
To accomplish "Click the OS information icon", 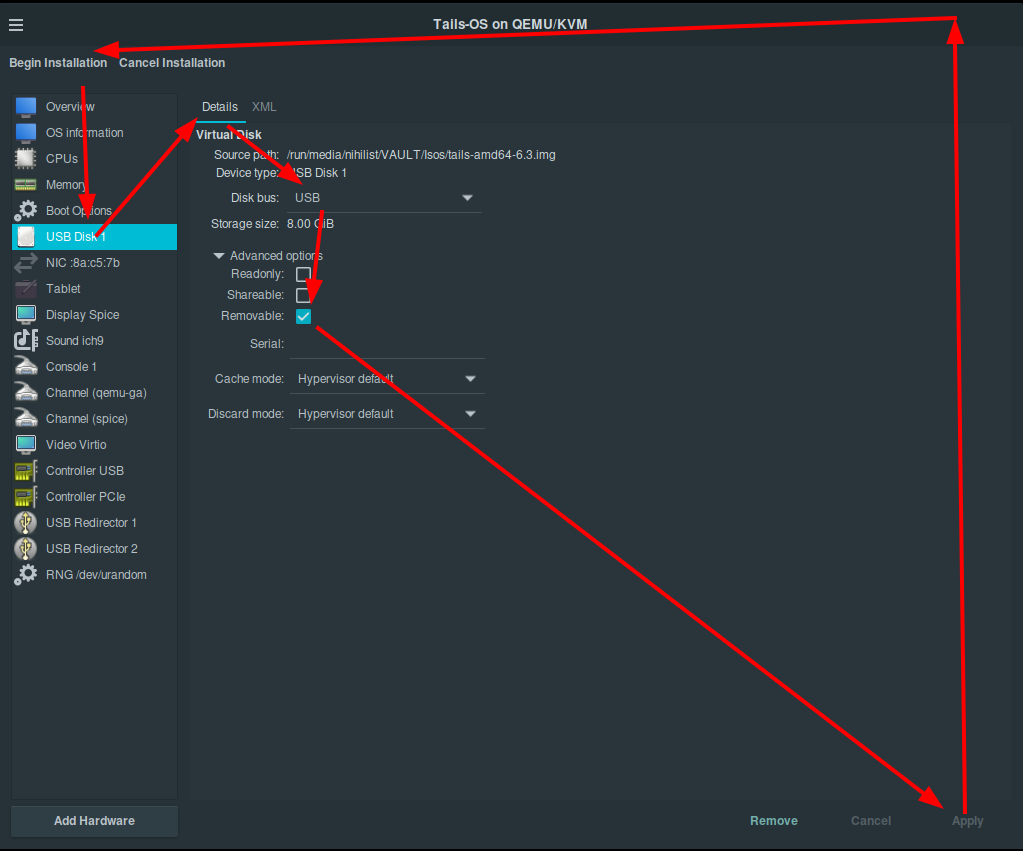I will pos(26,132).
